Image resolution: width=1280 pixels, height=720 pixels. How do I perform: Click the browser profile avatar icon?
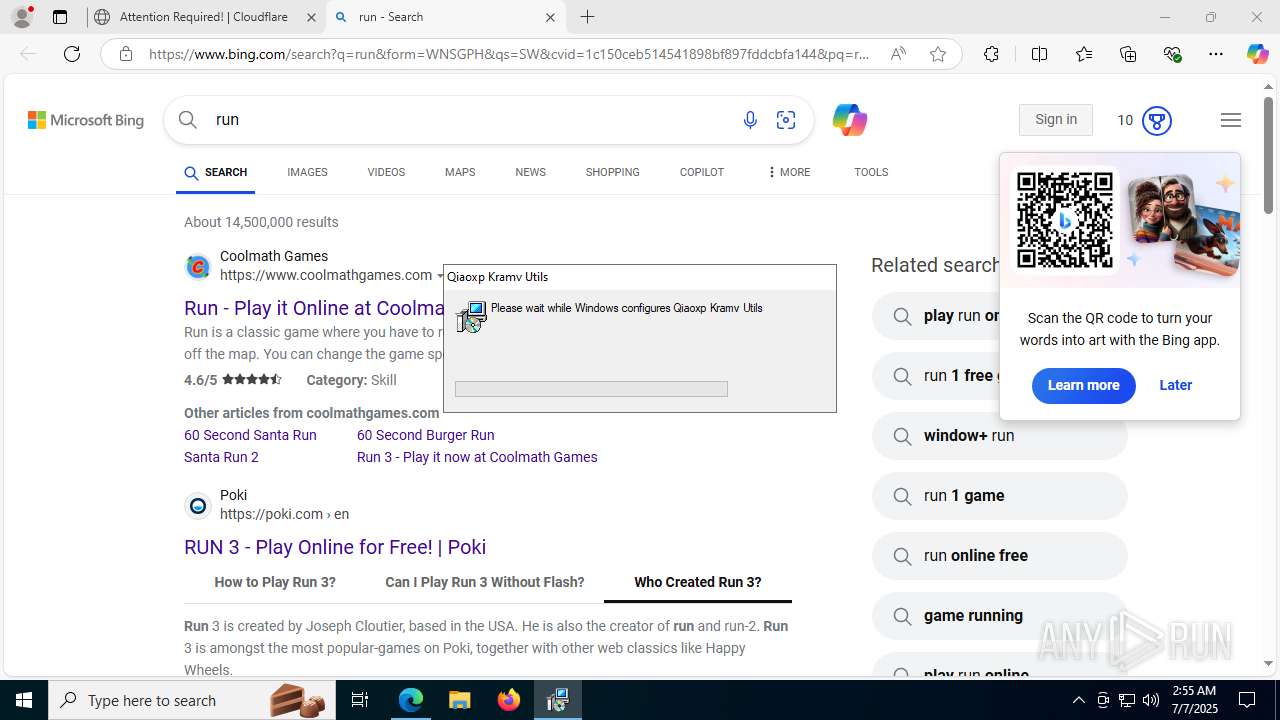pos(22,17)
